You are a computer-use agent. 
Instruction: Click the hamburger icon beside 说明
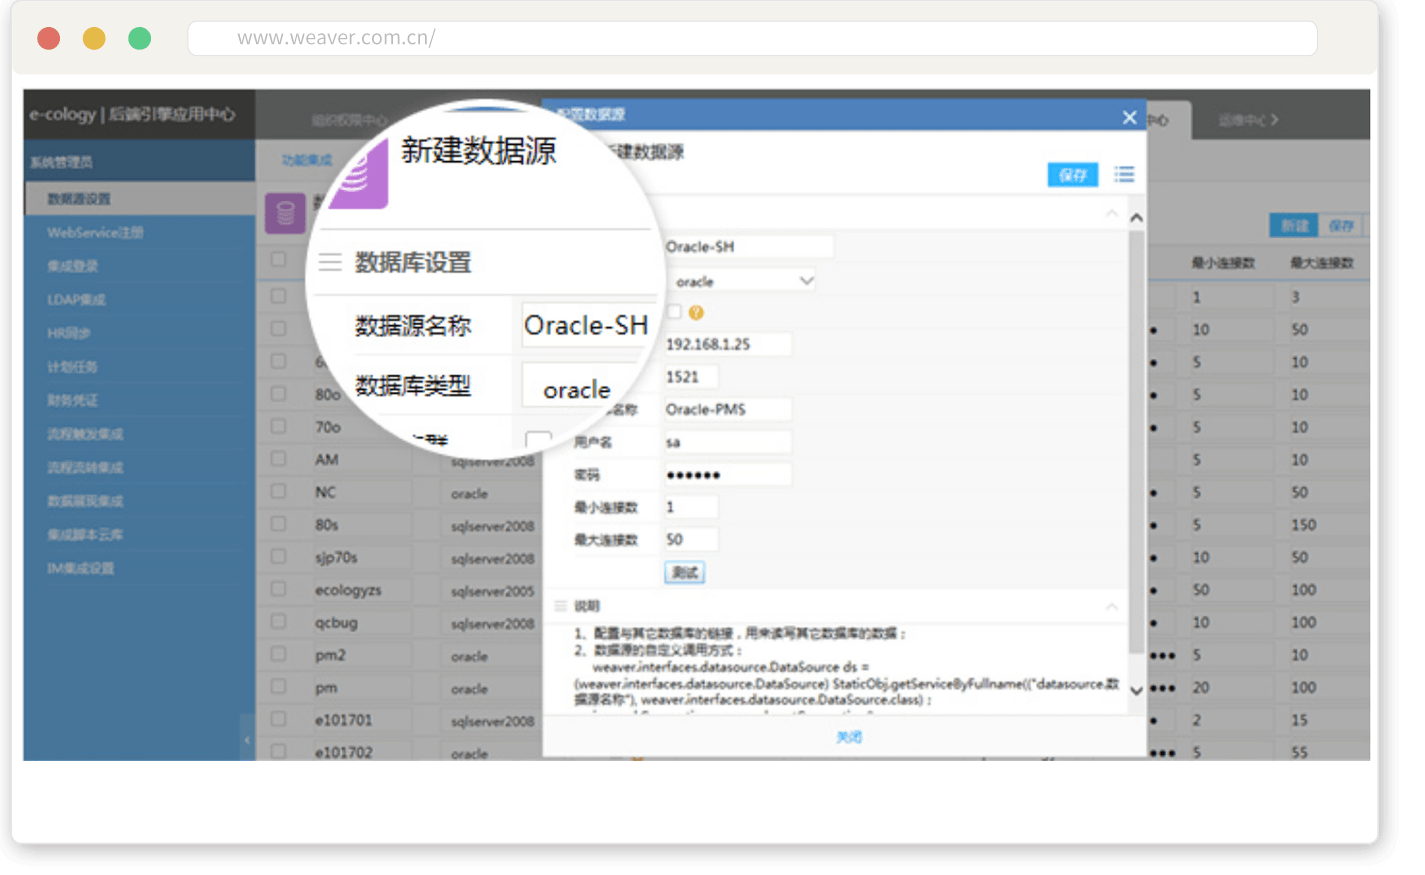pyautogui.click(x=560, y=606)
